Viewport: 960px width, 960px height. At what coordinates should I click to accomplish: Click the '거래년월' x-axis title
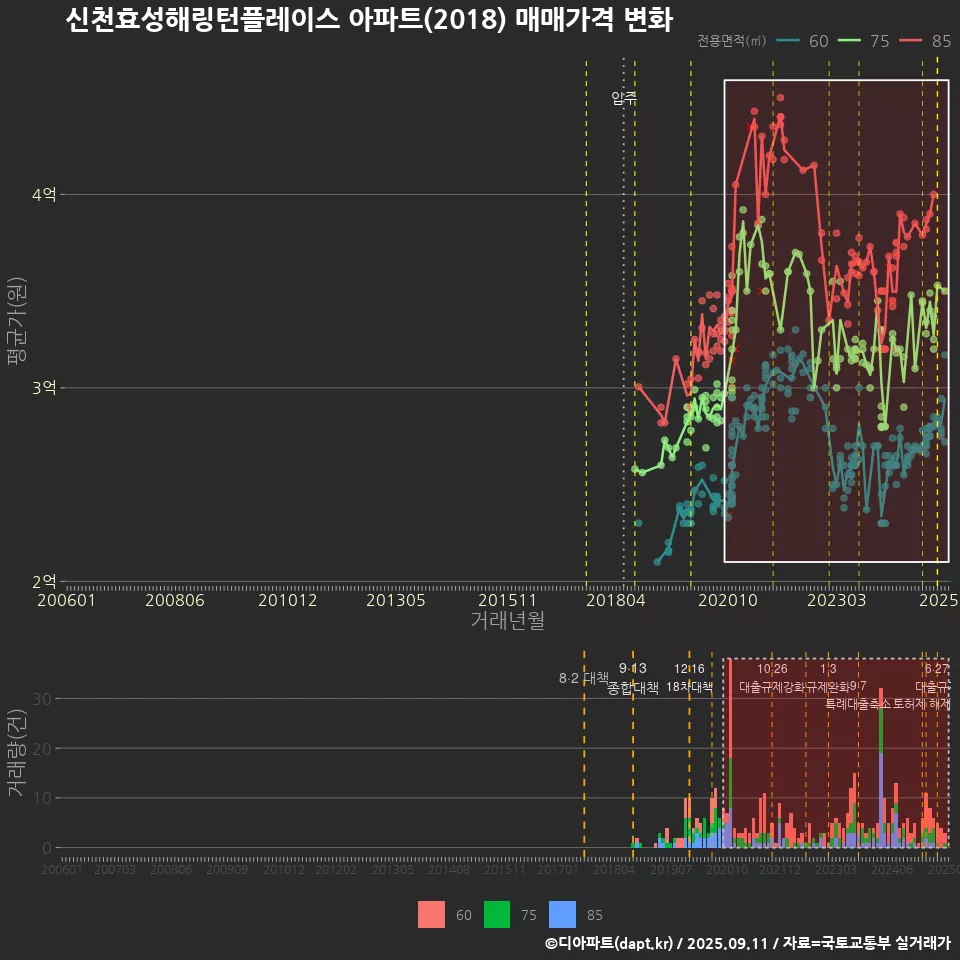(508, 620)
